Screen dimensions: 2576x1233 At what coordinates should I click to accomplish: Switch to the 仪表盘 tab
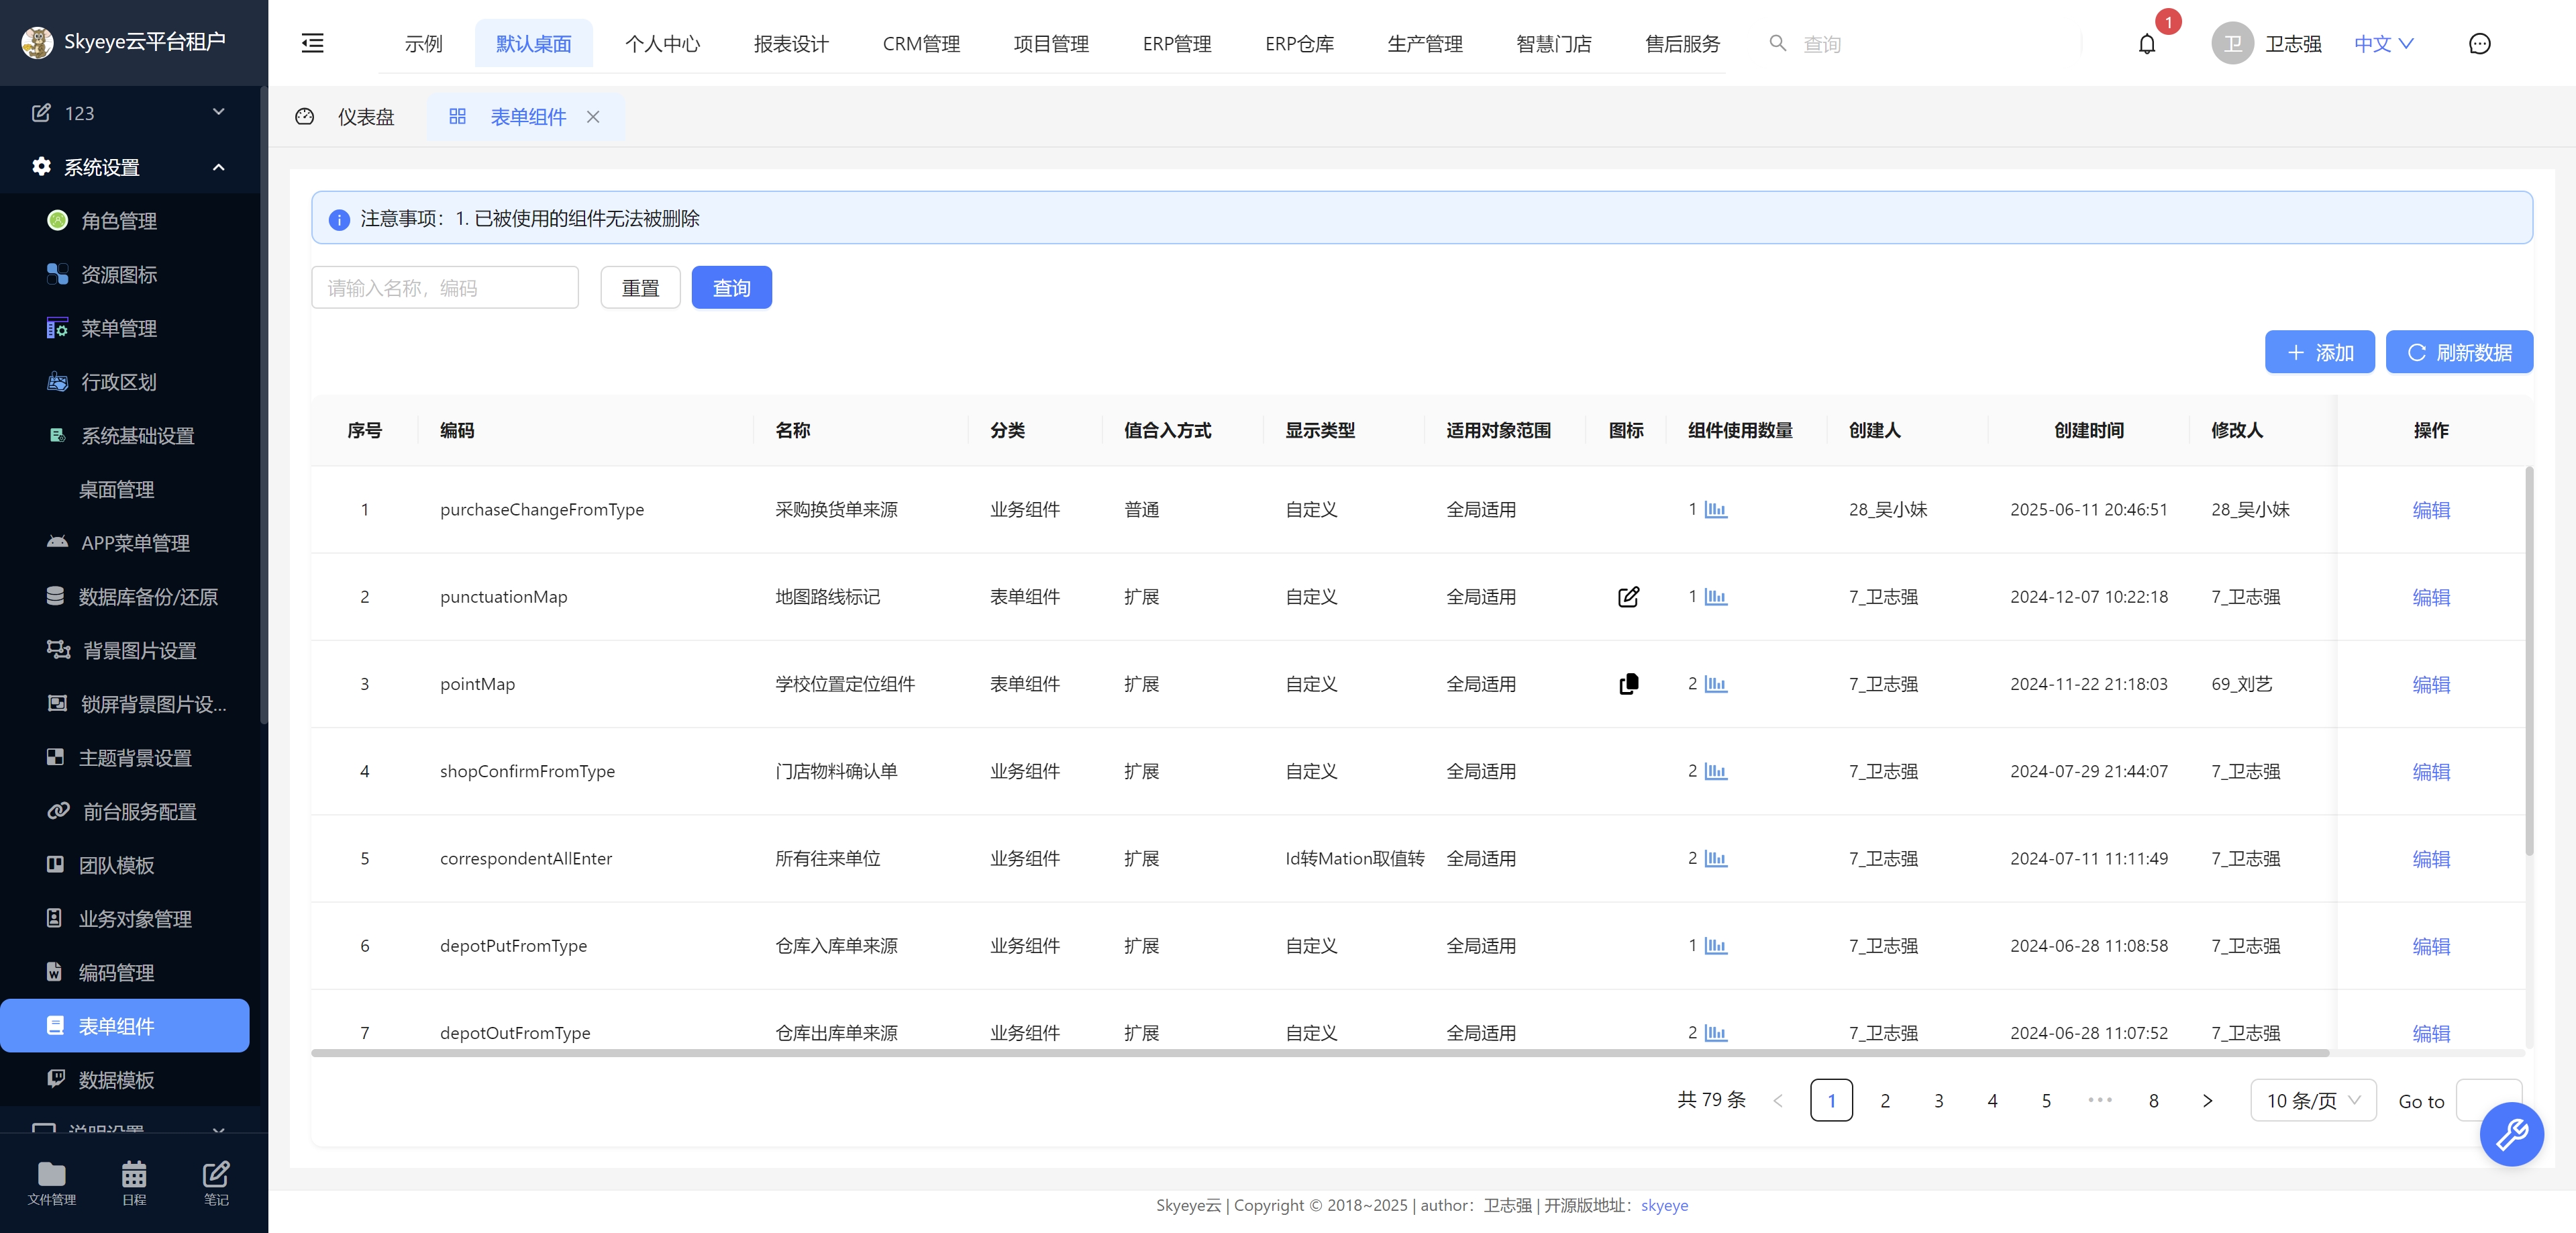366,117
